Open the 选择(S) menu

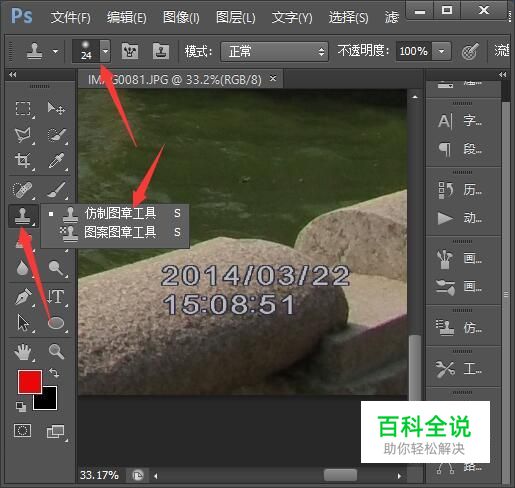tap(348, 17)
